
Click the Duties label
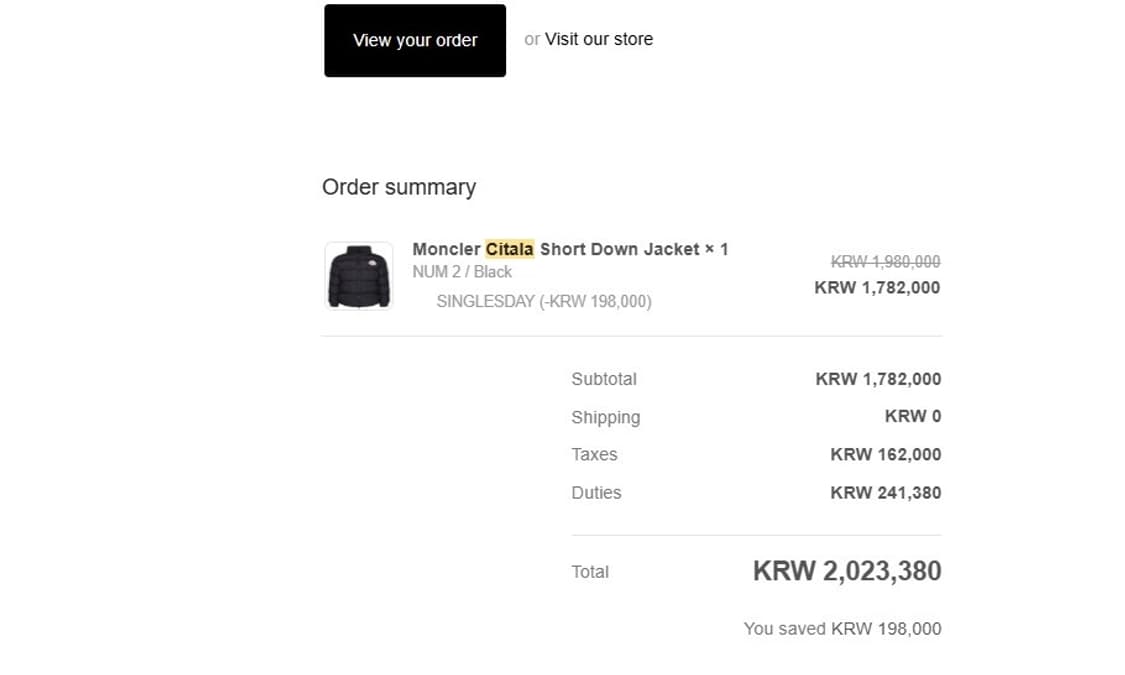coord(596,492)
